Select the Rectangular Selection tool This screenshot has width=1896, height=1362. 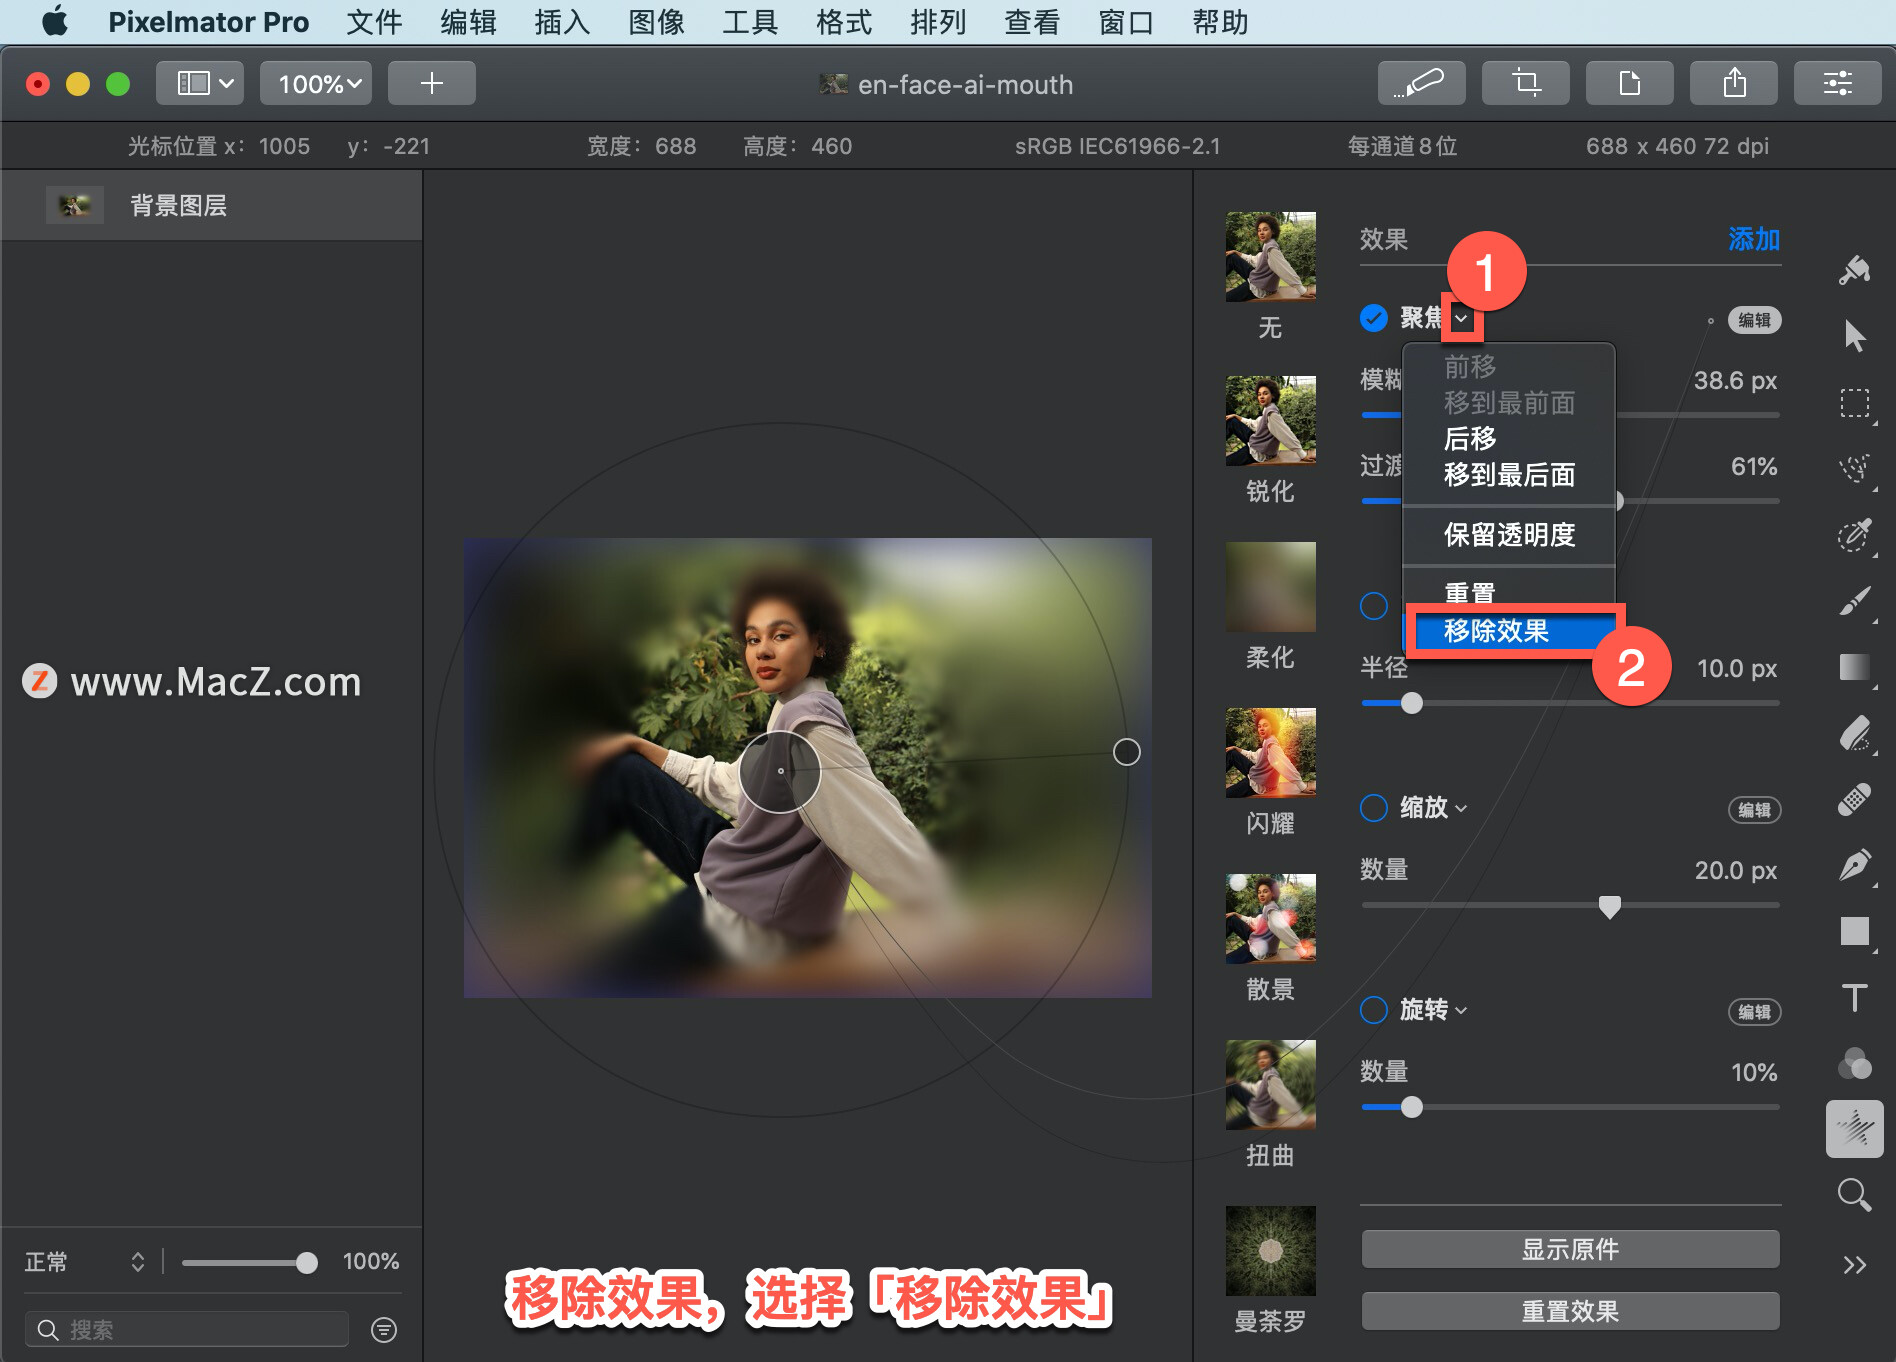coord(1855,403)
